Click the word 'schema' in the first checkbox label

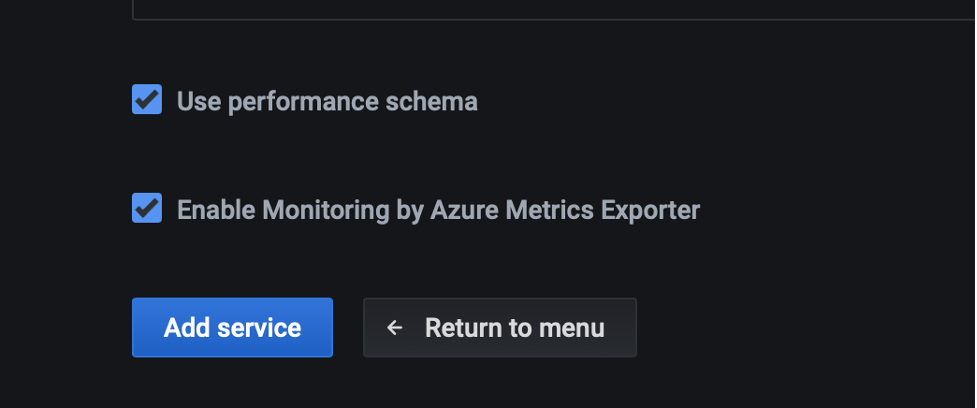431,102
